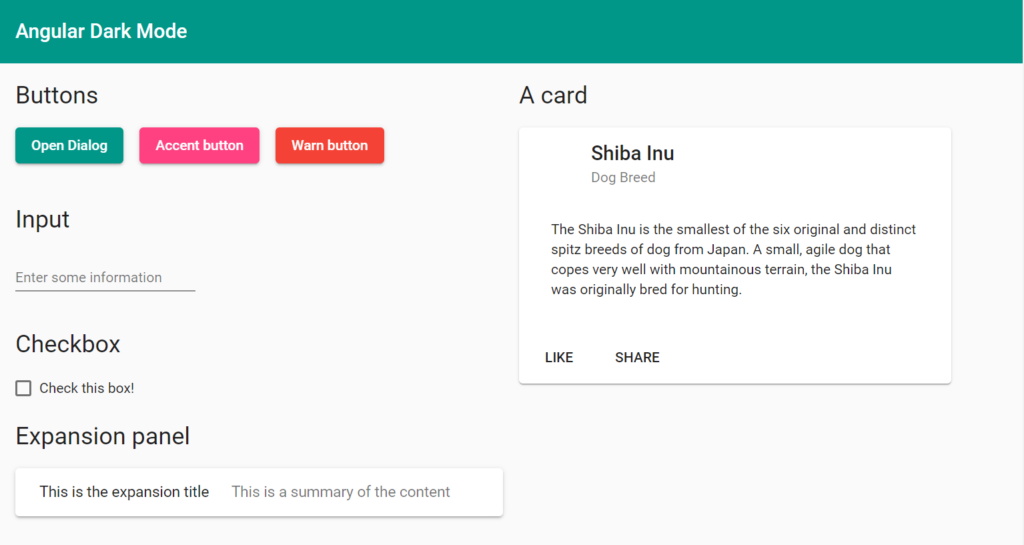Click the 'A card' section heading
This screenshot has height=545, width=1024.
(x=553, y=95)
